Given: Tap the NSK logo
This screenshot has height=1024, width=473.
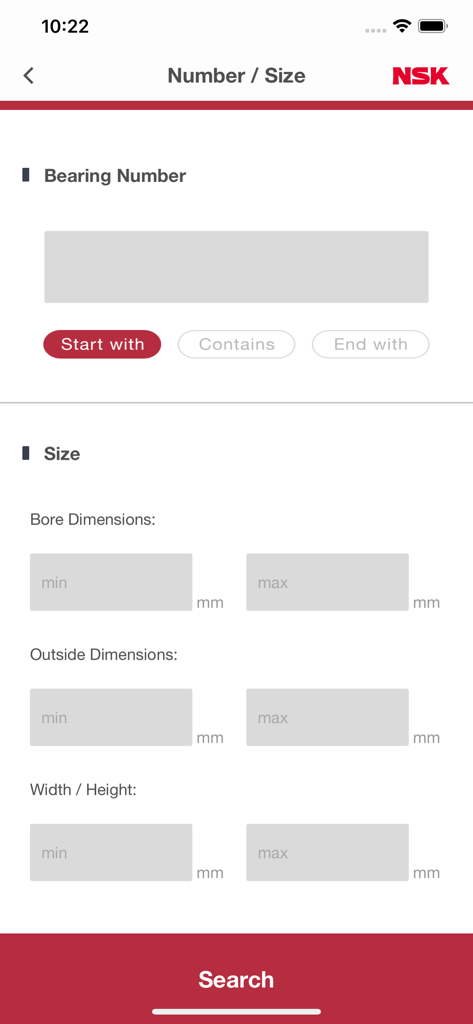Looking at the screenshot, I should coord(421,76).
